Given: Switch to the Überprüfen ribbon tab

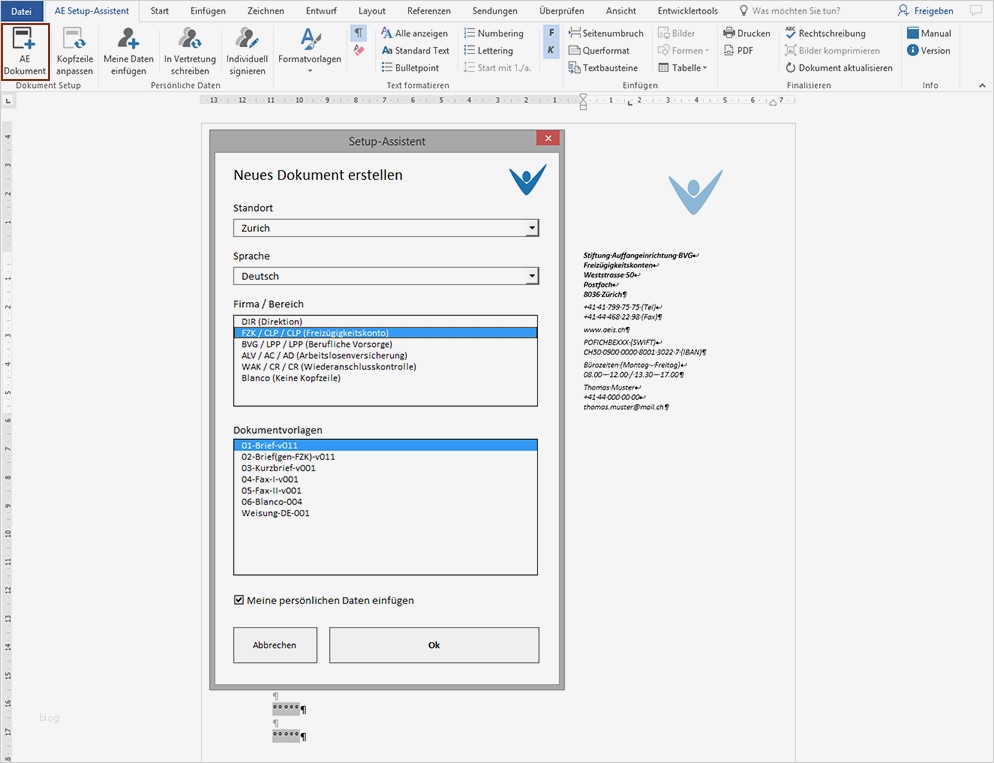Looking at the screenshot, I should pos(562,11).
